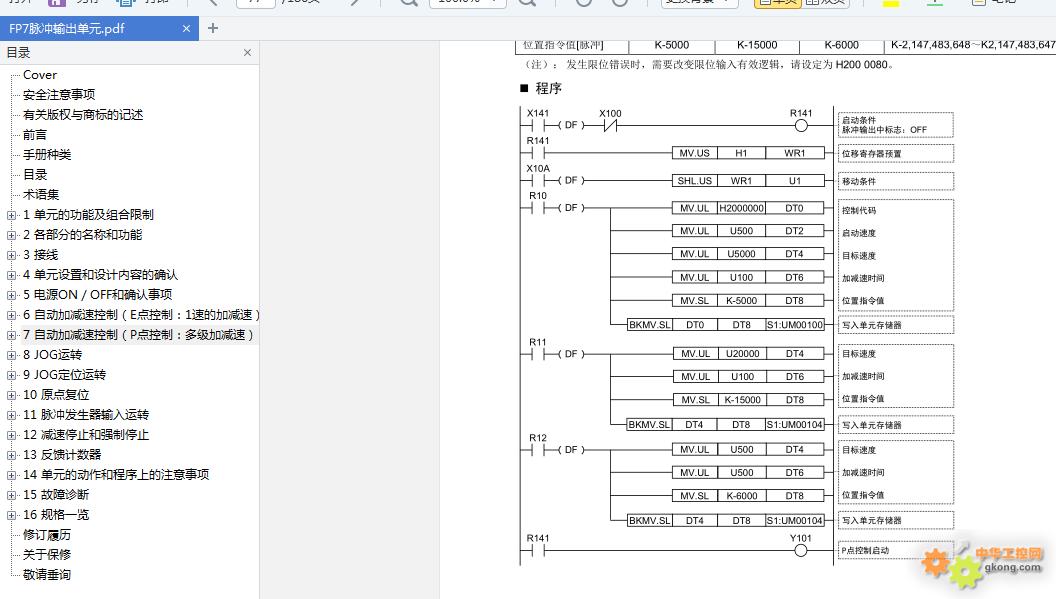Go to the Cover bookmark

40,75
